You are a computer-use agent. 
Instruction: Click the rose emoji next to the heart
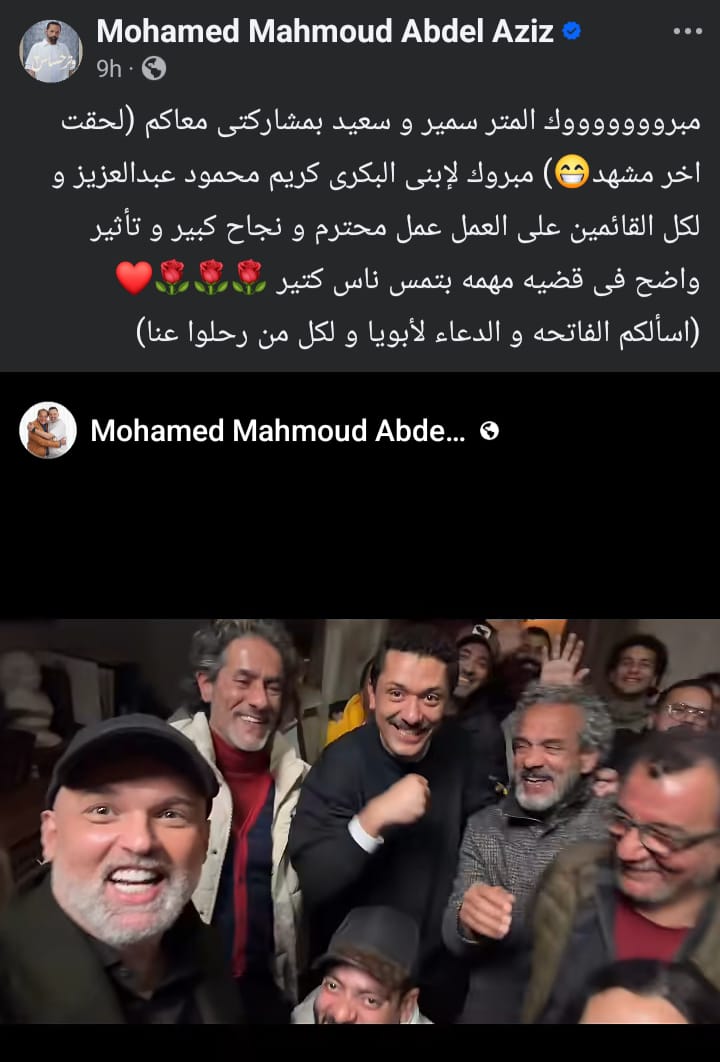pyautogui.click(x=172, y=278)
